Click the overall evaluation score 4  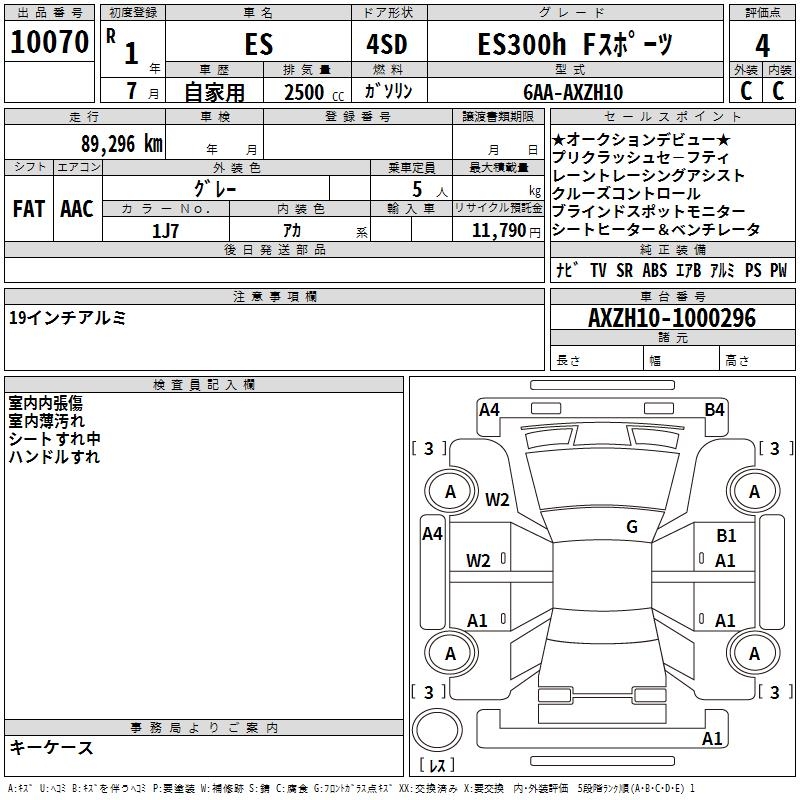pyautogui.click(x=762, y=45)
